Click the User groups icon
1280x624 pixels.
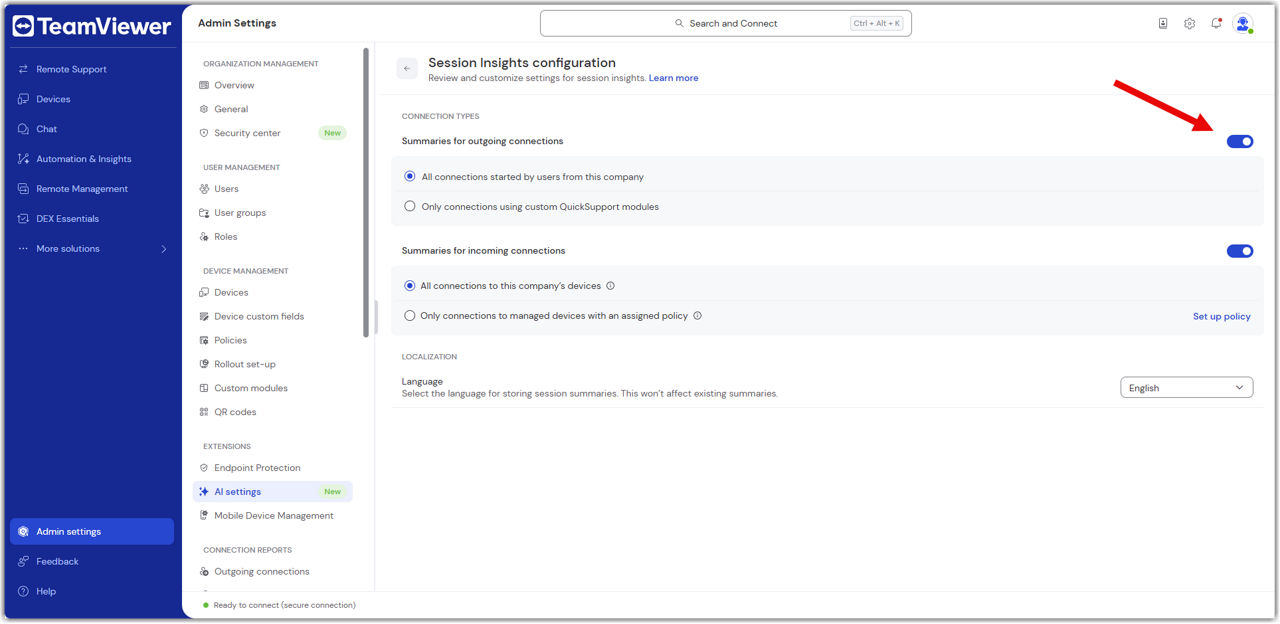(x=204, y=213)
